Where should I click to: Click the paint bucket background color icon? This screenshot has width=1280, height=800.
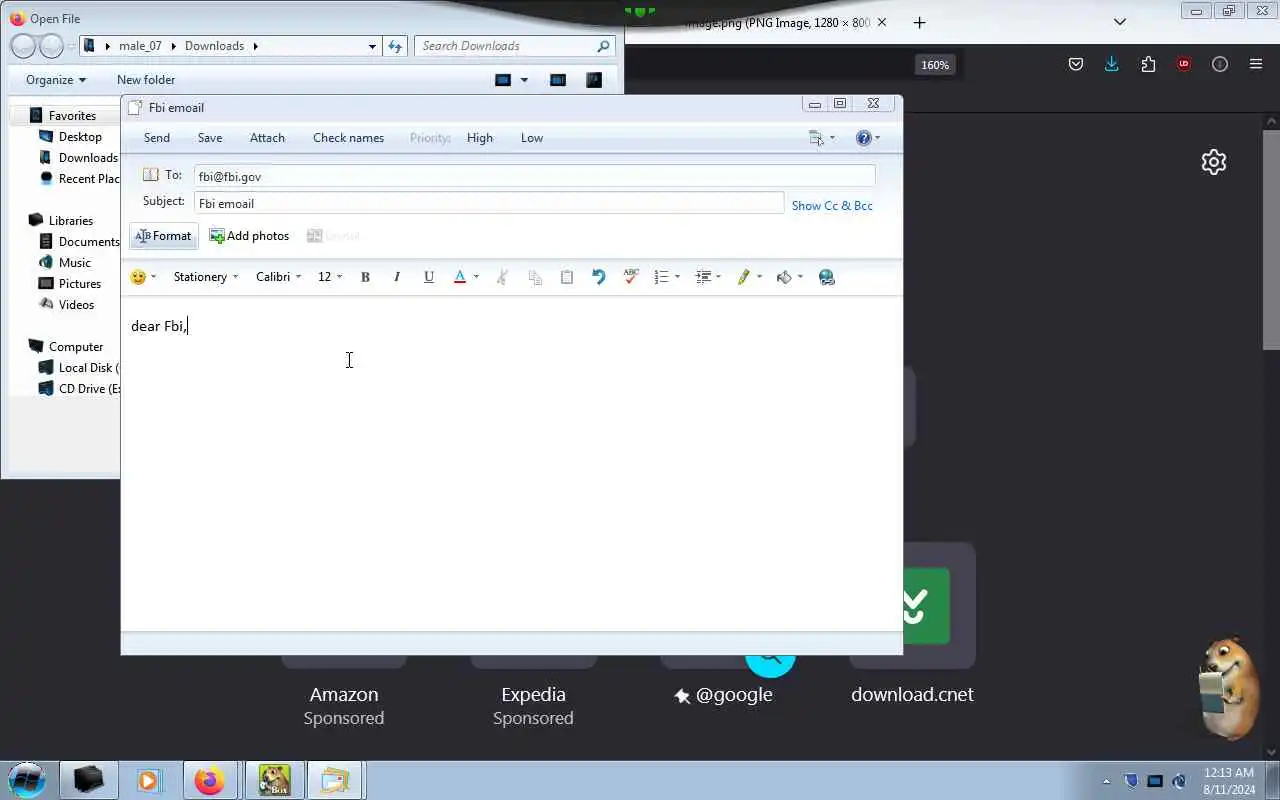(x=784, y=277)
